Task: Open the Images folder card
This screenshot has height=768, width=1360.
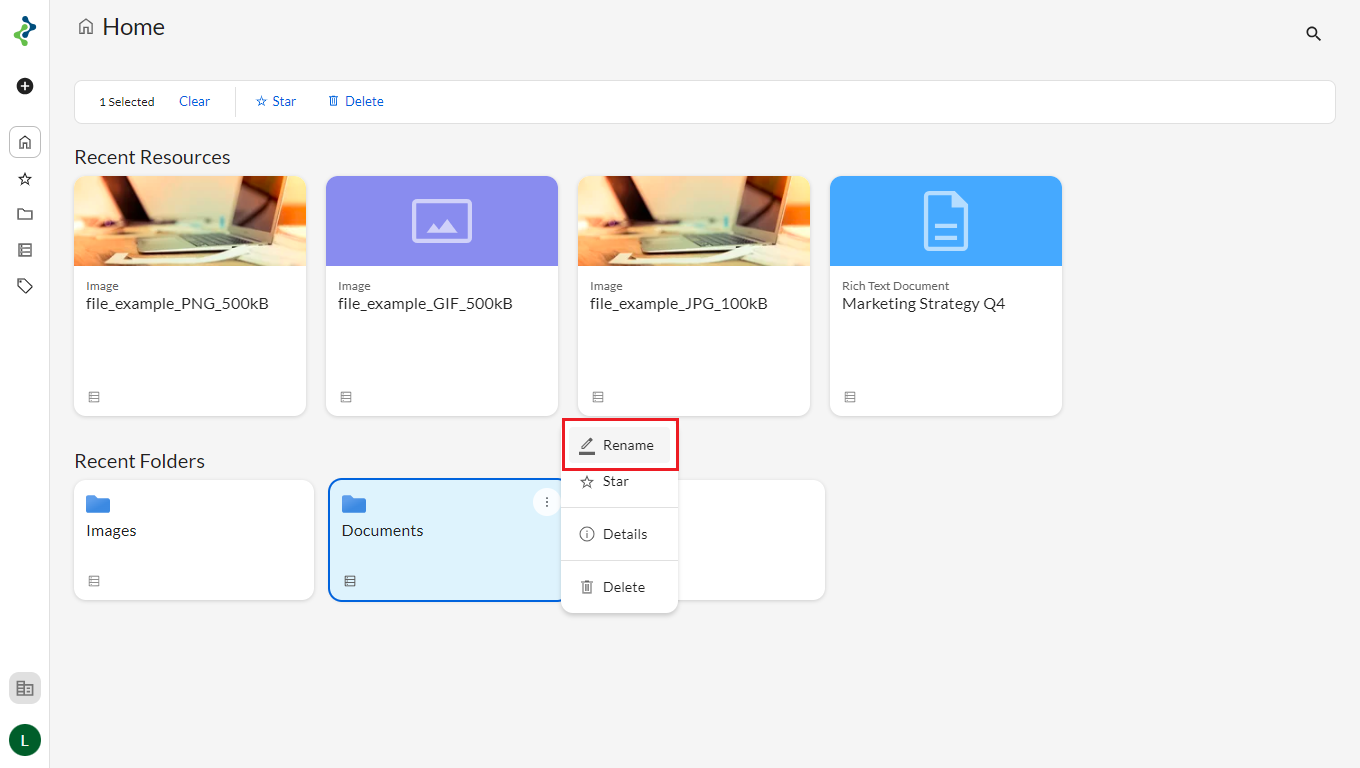Action: pos(194,540)
